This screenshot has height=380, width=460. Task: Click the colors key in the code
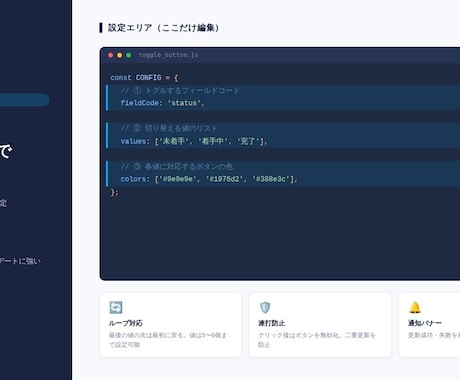133,179
